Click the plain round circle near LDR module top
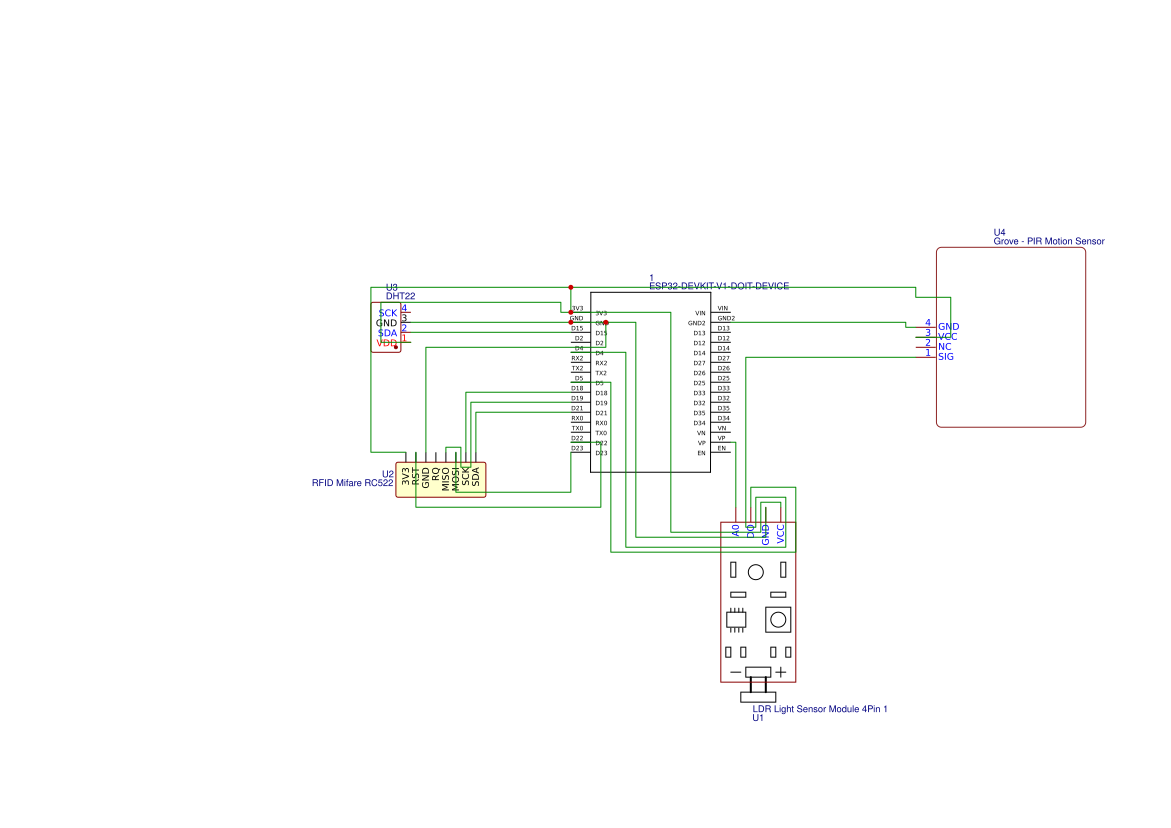Screen dimensions: 1171x828 [756, 572]
